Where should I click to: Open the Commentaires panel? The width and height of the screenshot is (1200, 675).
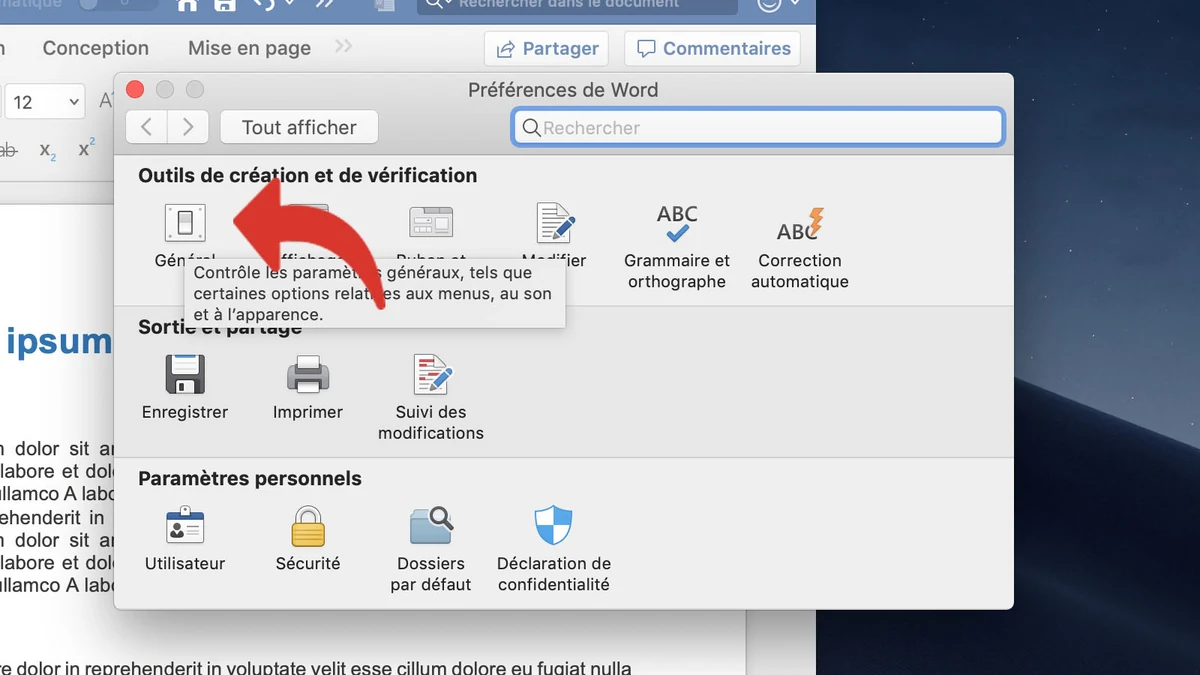[713, 48]
